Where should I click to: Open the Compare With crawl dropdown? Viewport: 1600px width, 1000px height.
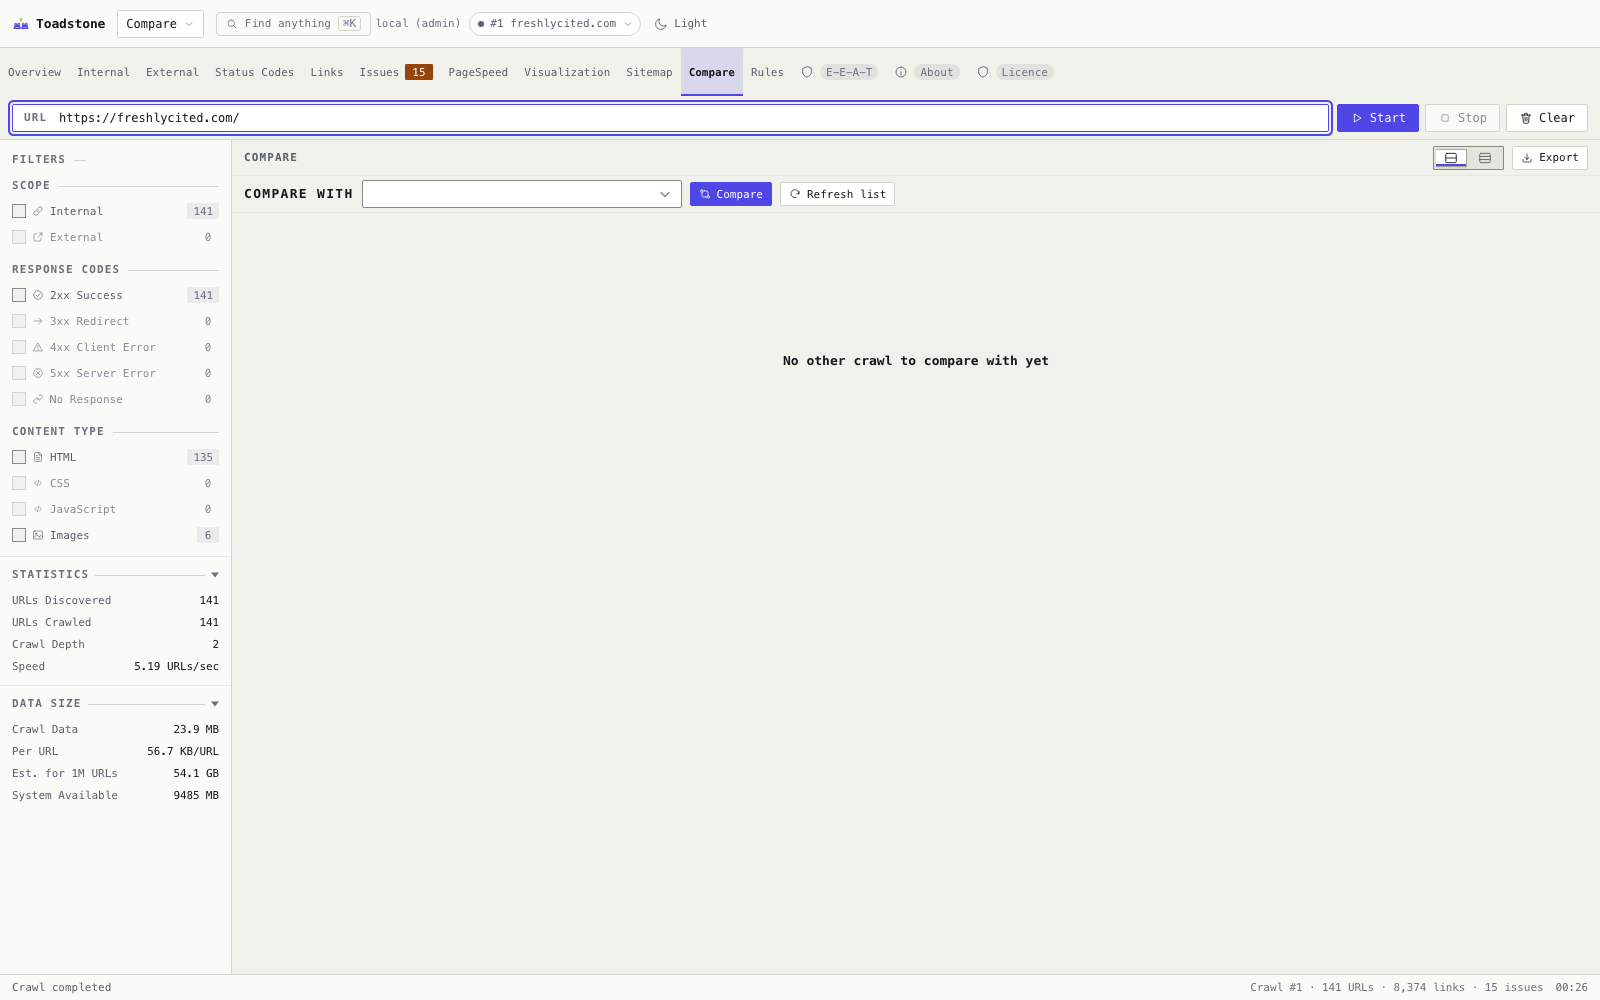tap(522, 194)
